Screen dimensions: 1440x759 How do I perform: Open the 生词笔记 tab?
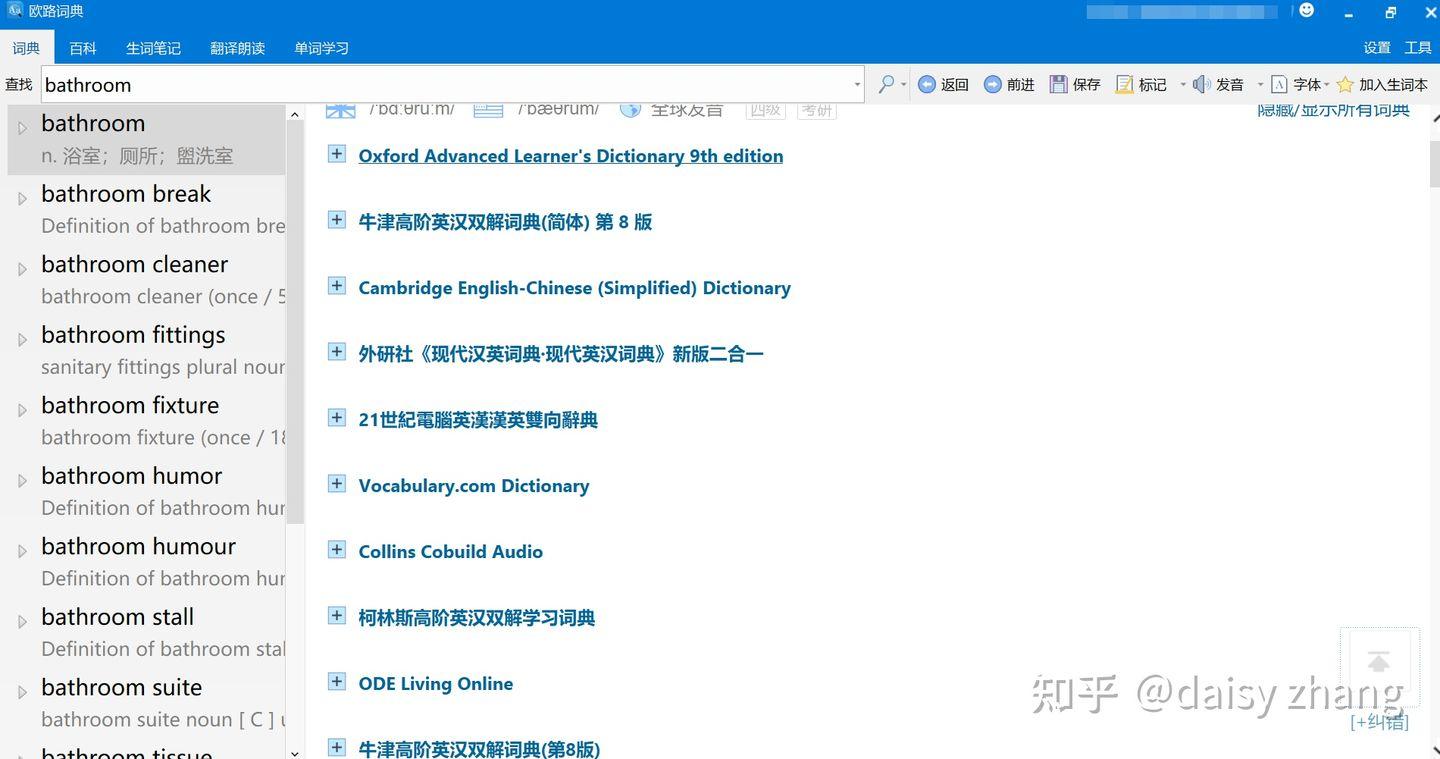click(x=153, y=48)
